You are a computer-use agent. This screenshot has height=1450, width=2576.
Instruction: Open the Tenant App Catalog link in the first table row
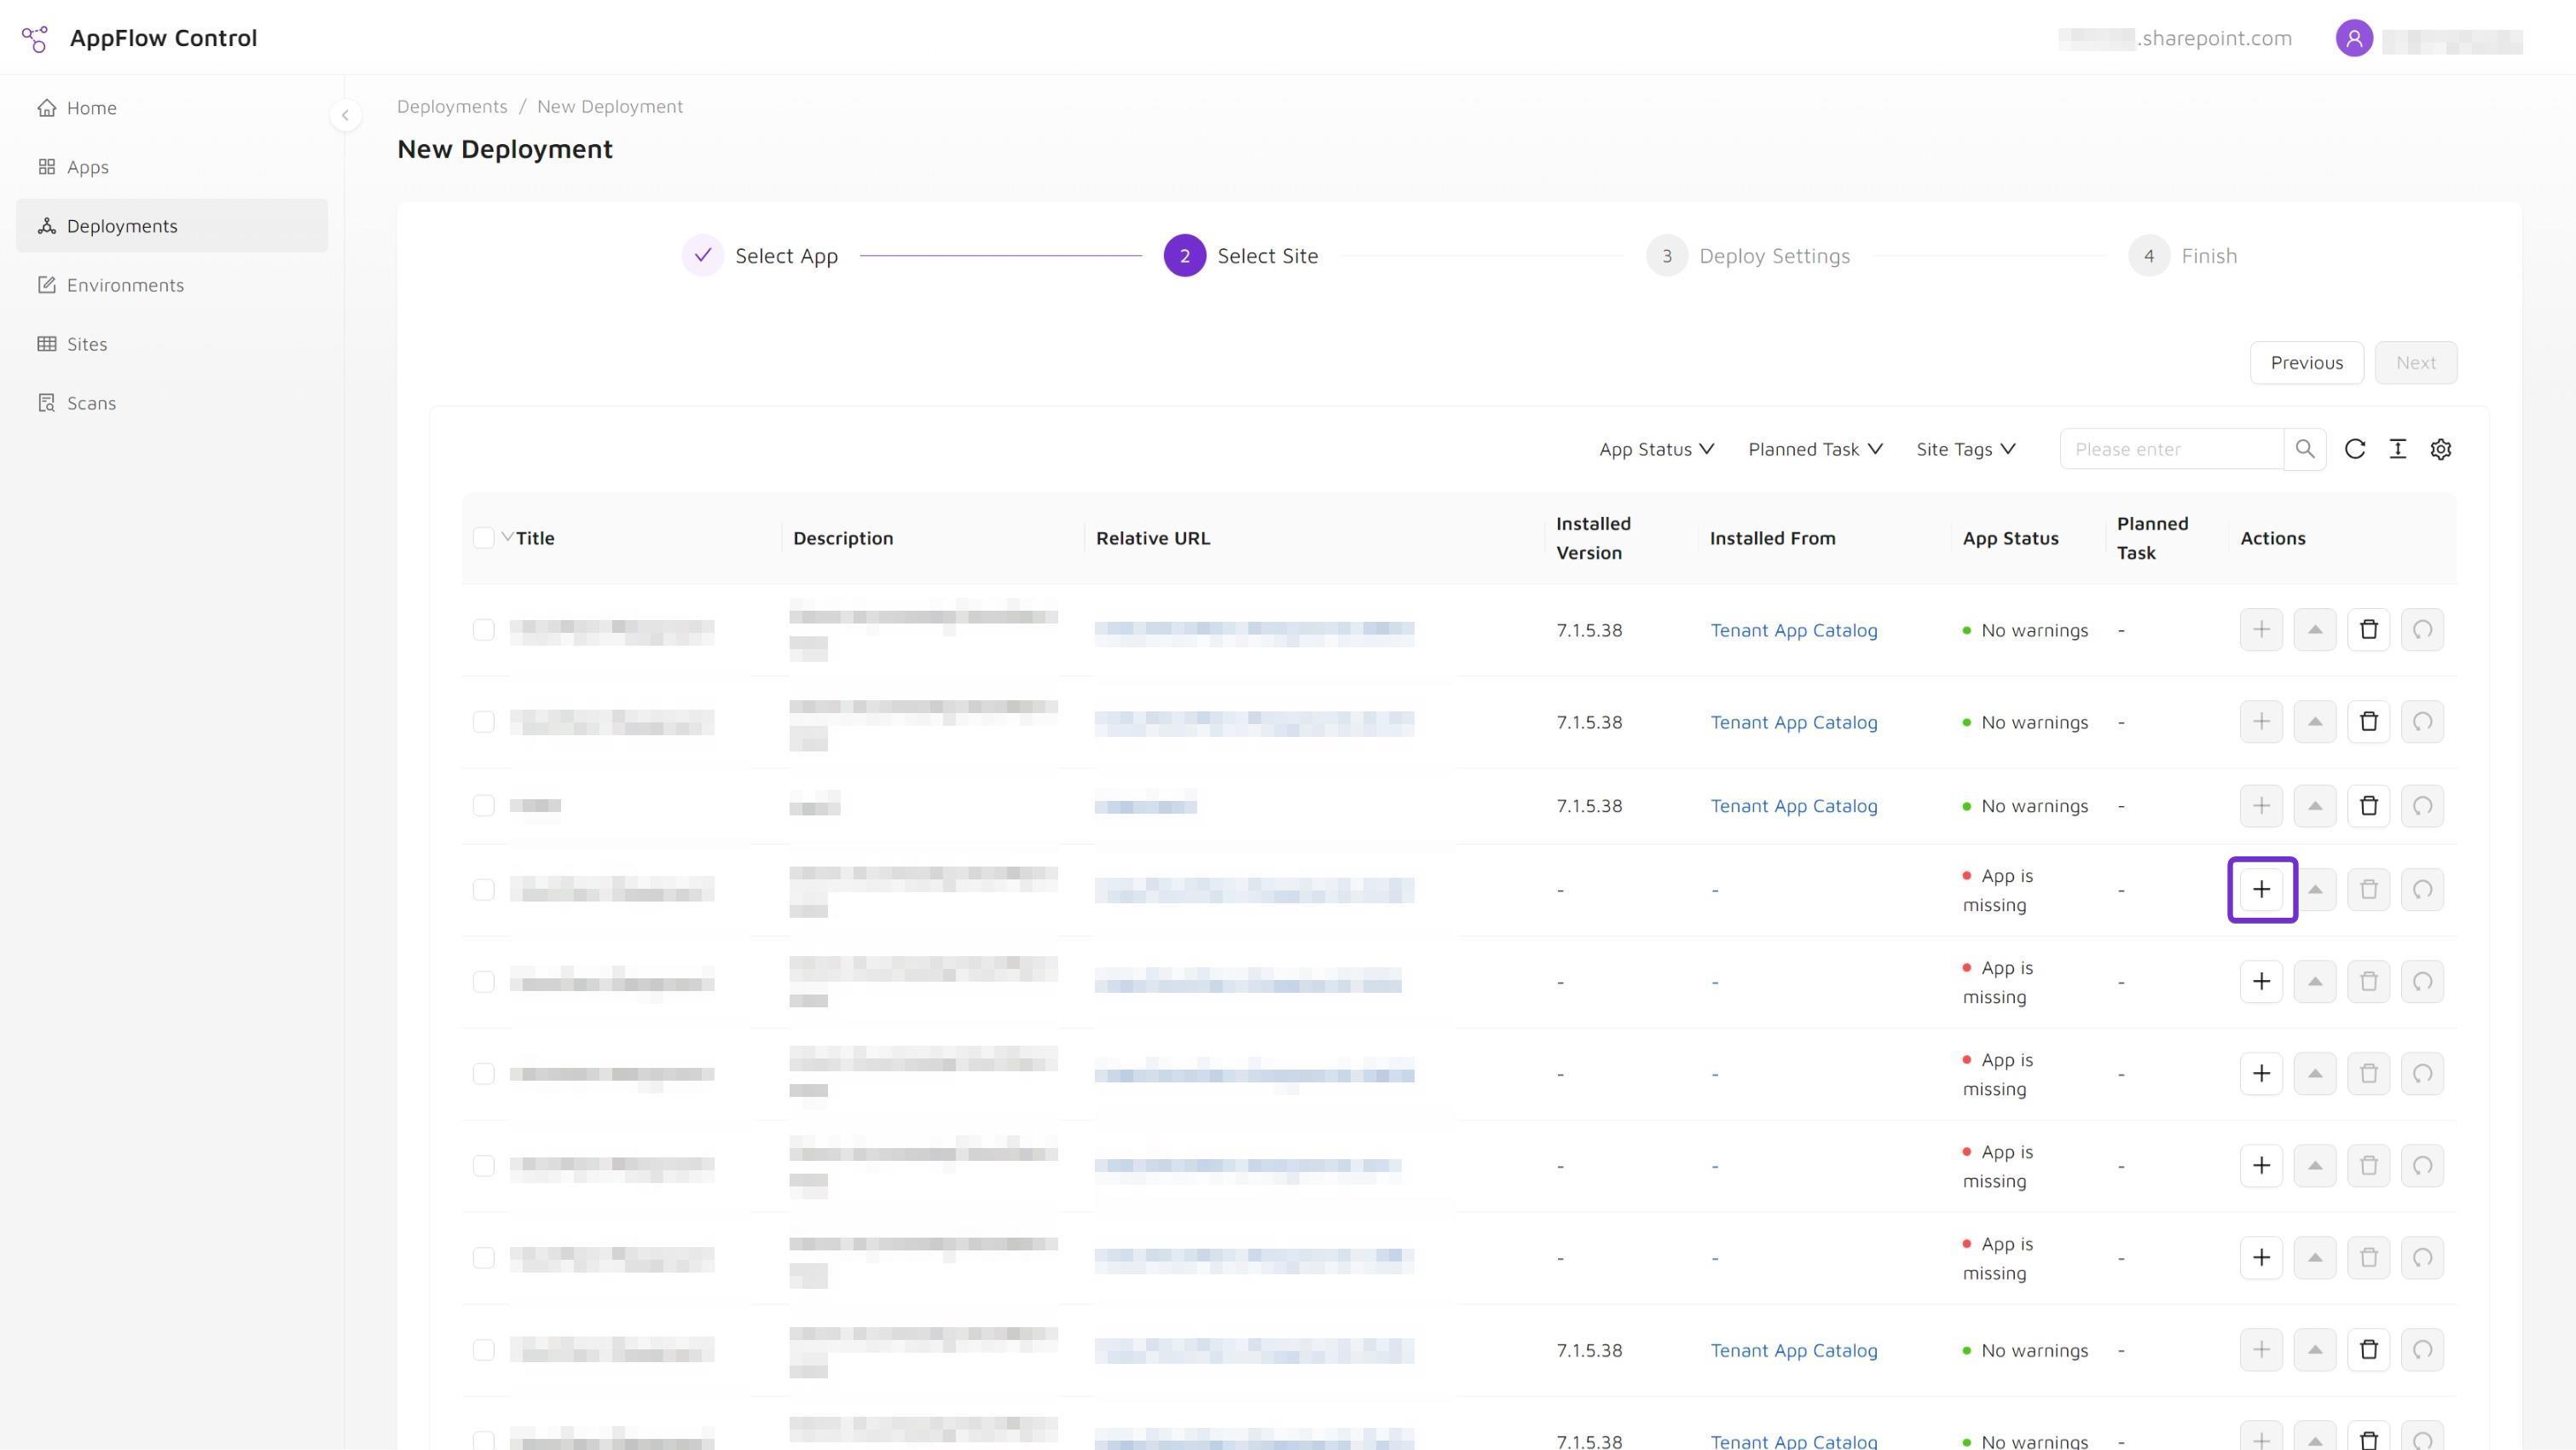[x=1793, y=630]
